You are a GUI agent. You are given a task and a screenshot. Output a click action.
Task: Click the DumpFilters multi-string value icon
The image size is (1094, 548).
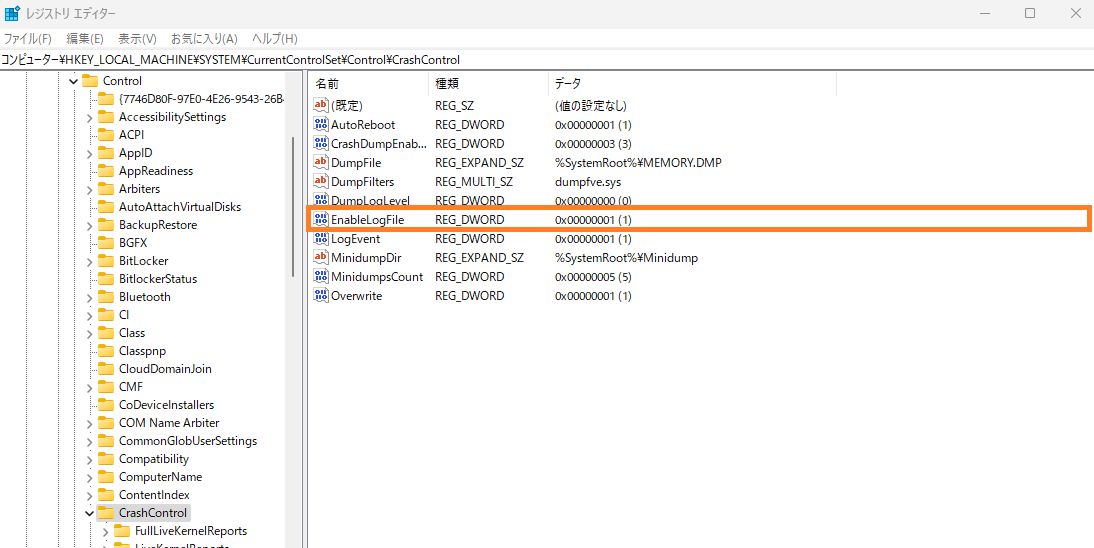[x=321, y=182]
